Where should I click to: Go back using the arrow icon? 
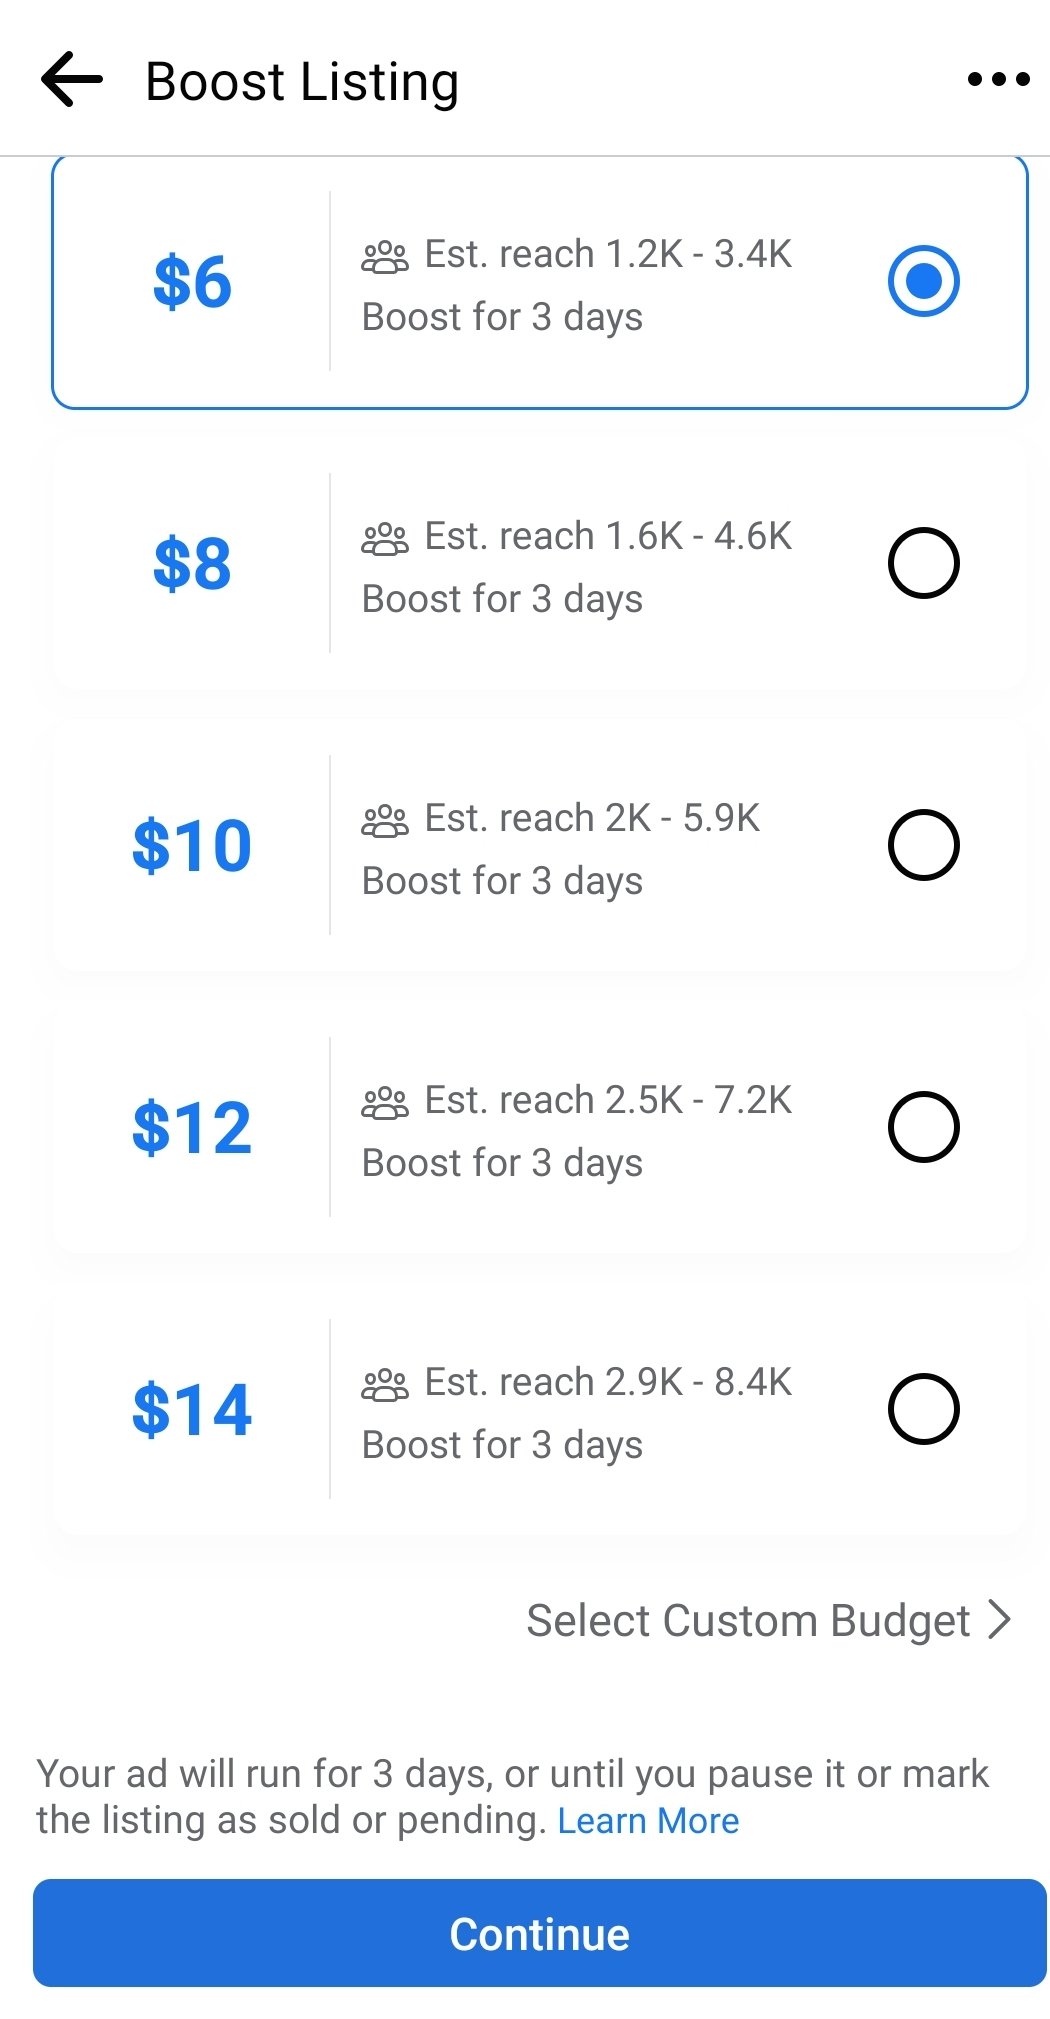click(x=72, y=80)
